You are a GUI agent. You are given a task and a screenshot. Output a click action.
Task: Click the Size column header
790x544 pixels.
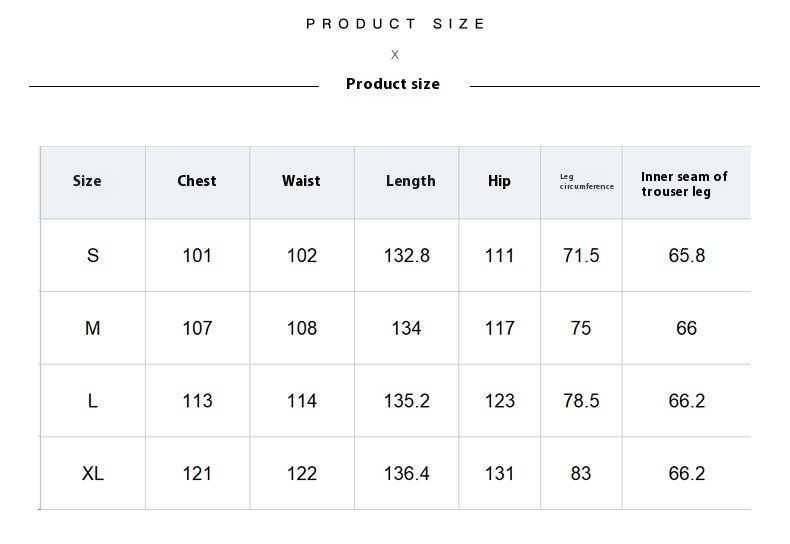point(87,181)
